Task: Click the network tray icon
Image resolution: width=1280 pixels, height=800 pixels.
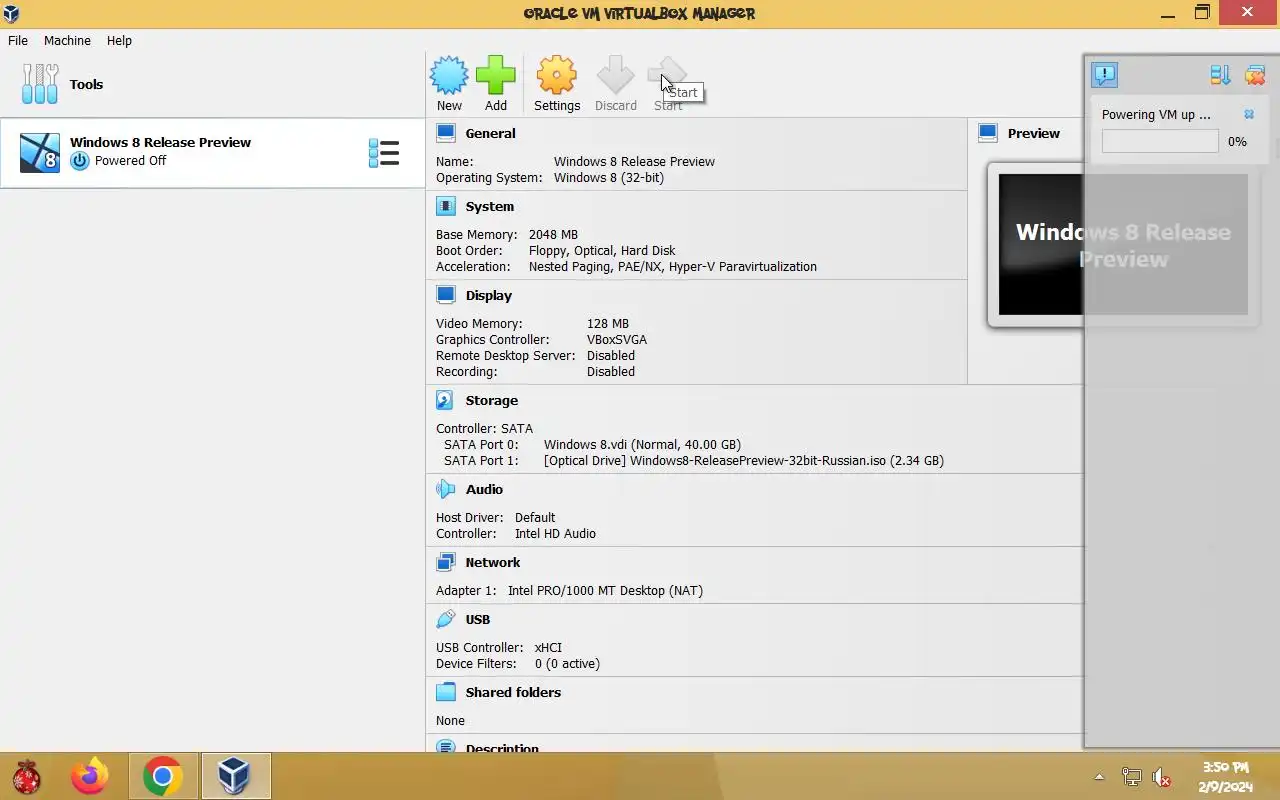Action: (1131, 777)
